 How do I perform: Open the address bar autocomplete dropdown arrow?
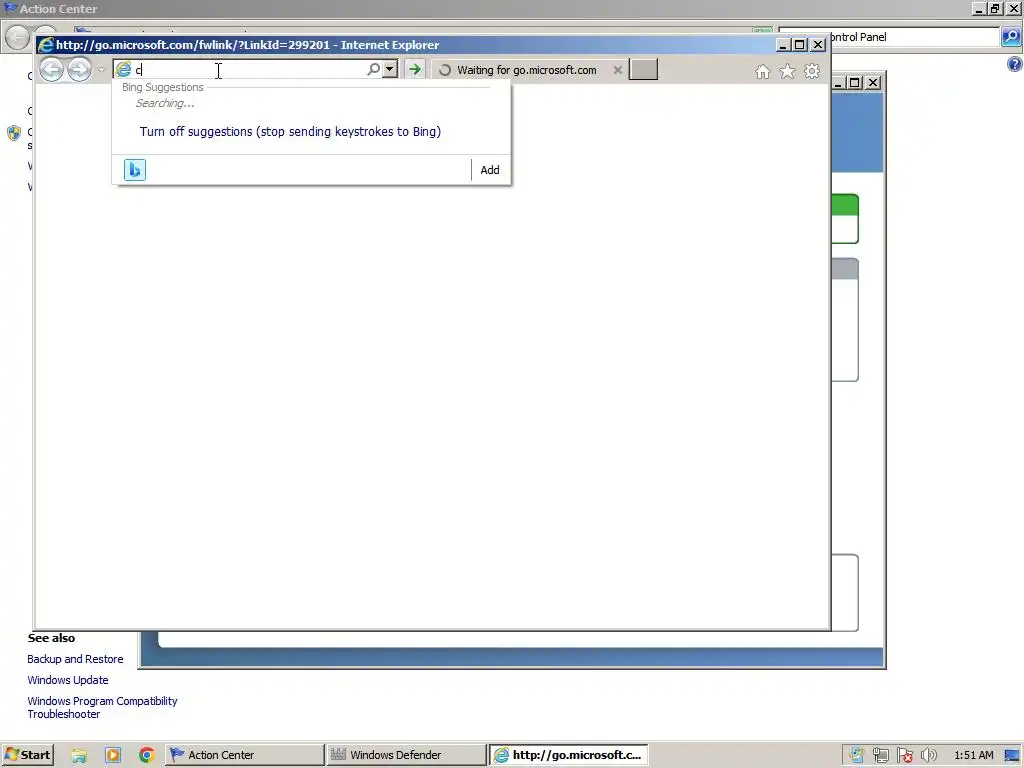[390, 69]
